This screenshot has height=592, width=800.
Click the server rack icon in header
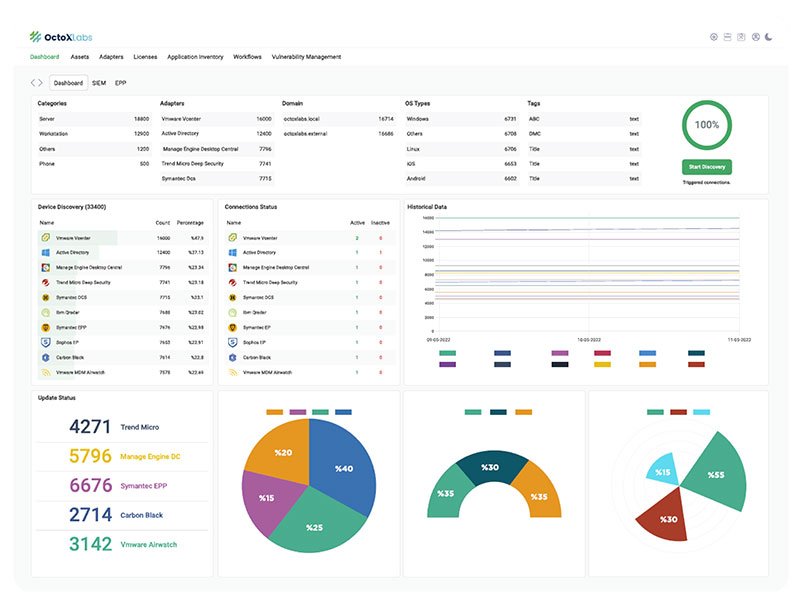point(728,37)
